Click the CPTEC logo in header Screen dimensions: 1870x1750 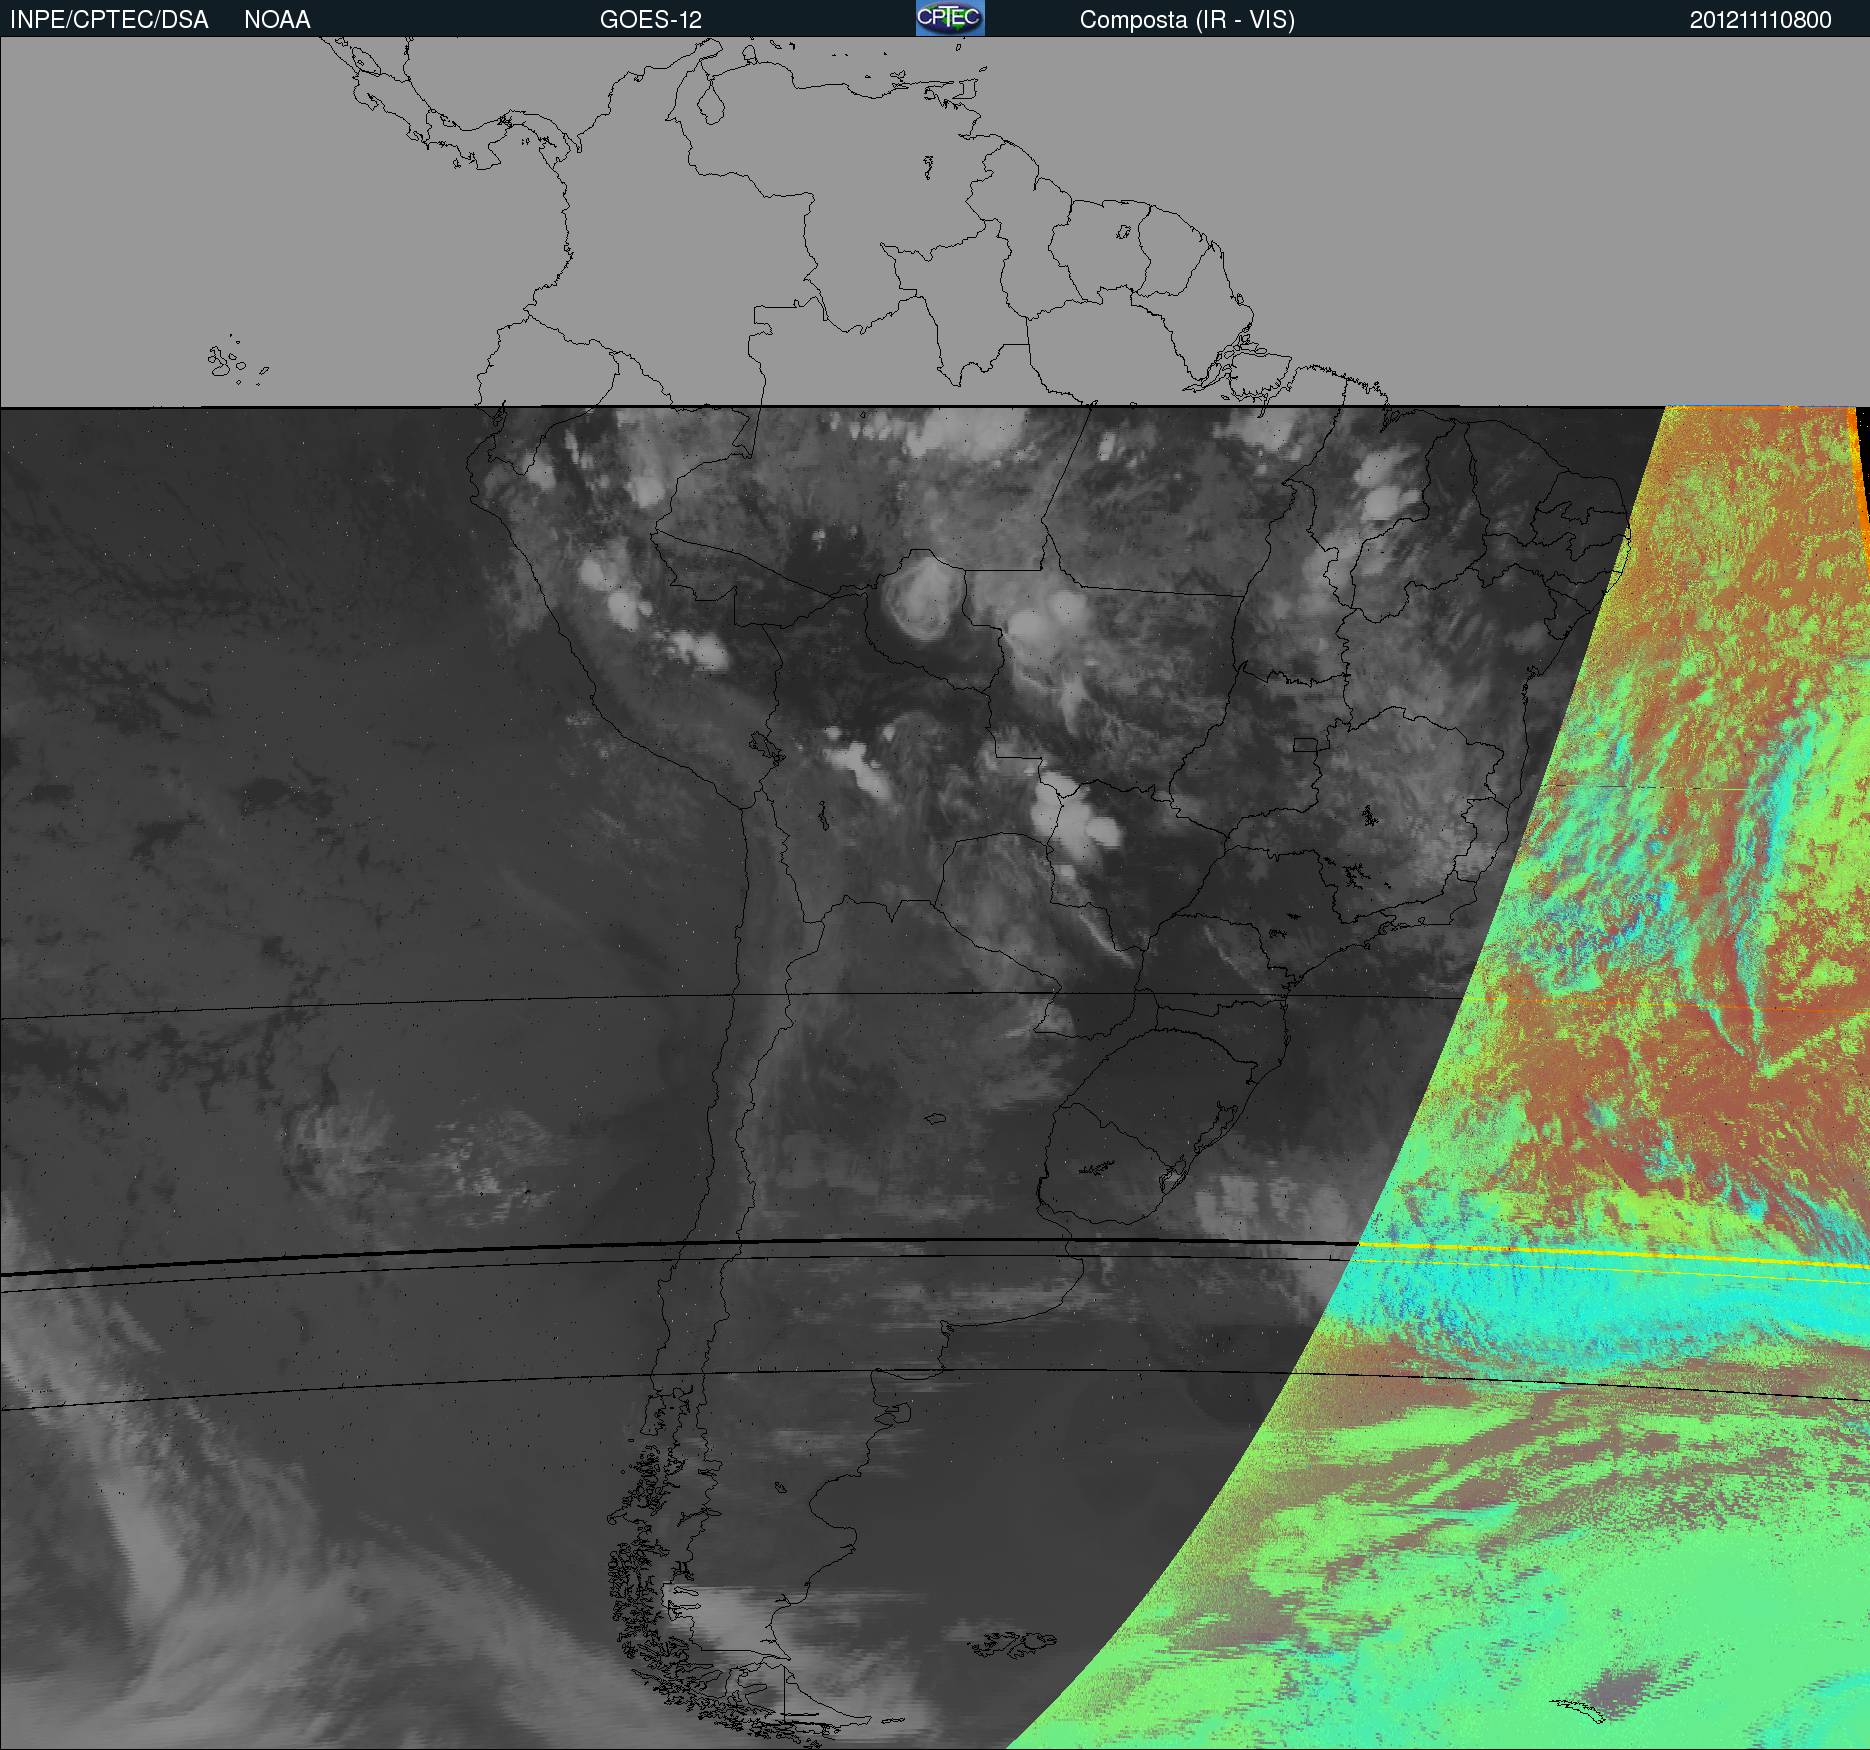point(950,18)
